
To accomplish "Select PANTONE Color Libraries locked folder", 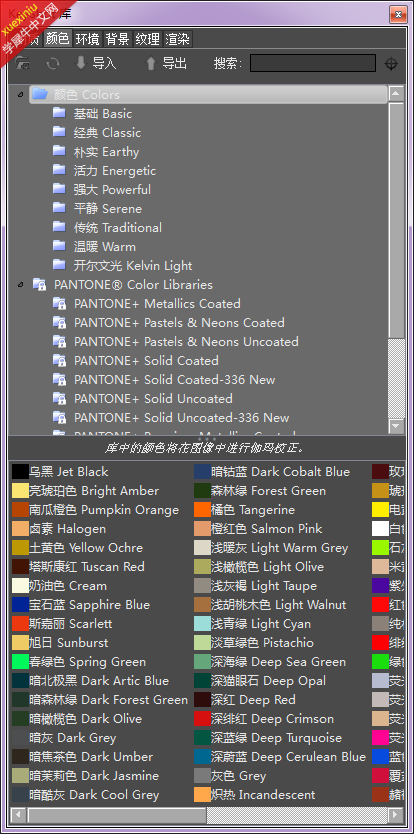I will pos(122,285).
